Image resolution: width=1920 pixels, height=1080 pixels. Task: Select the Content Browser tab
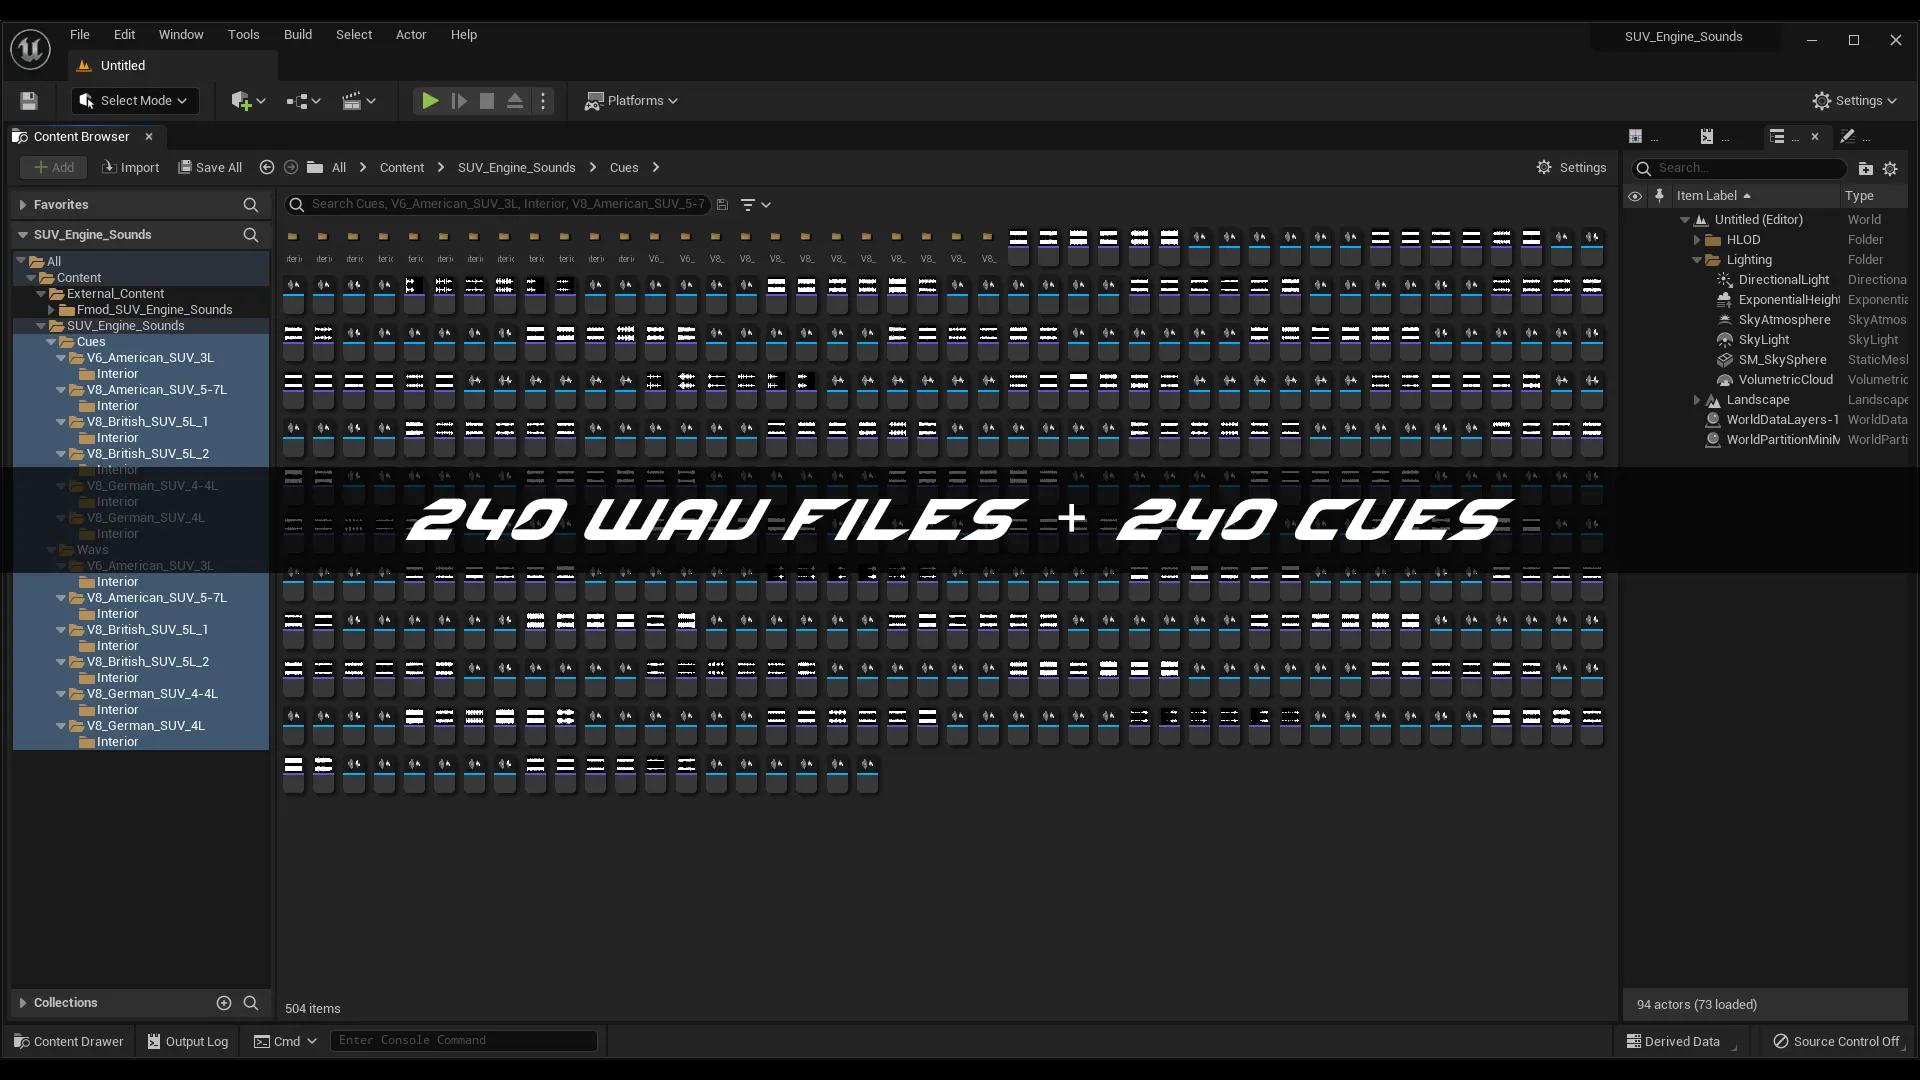tap(81, 137)
